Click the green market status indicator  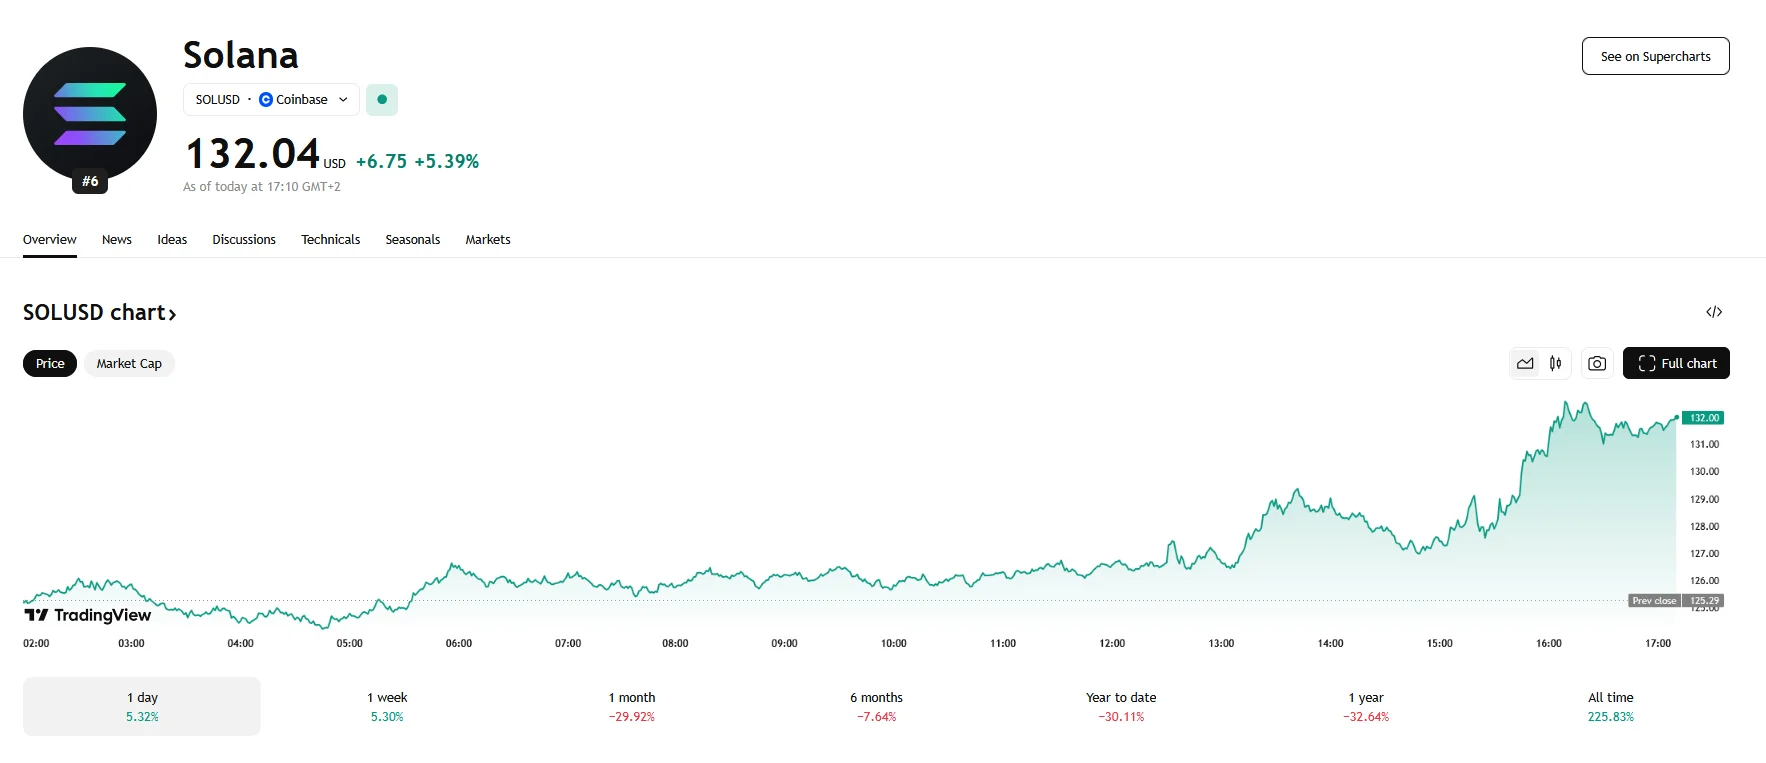382,100
